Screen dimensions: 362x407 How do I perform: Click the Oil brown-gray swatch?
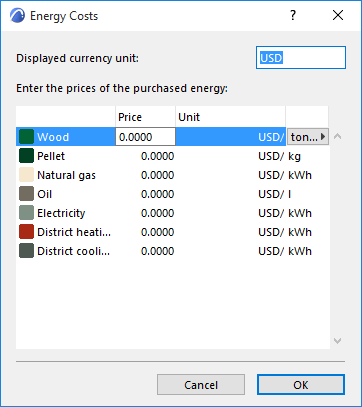[26, 194]
